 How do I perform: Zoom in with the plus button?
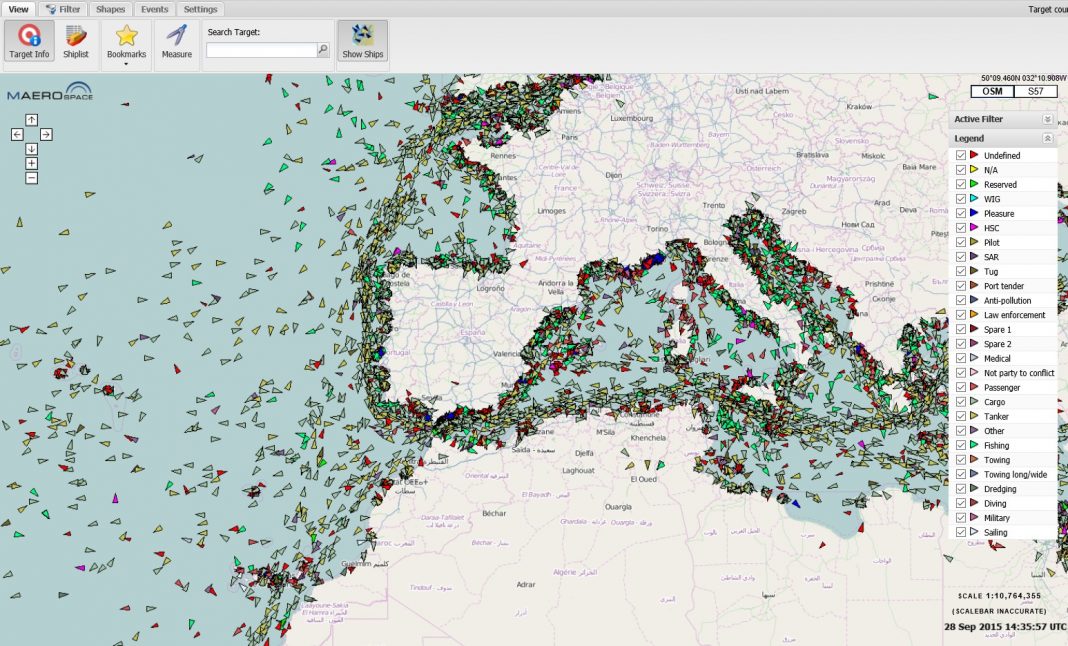pos(32,163)
